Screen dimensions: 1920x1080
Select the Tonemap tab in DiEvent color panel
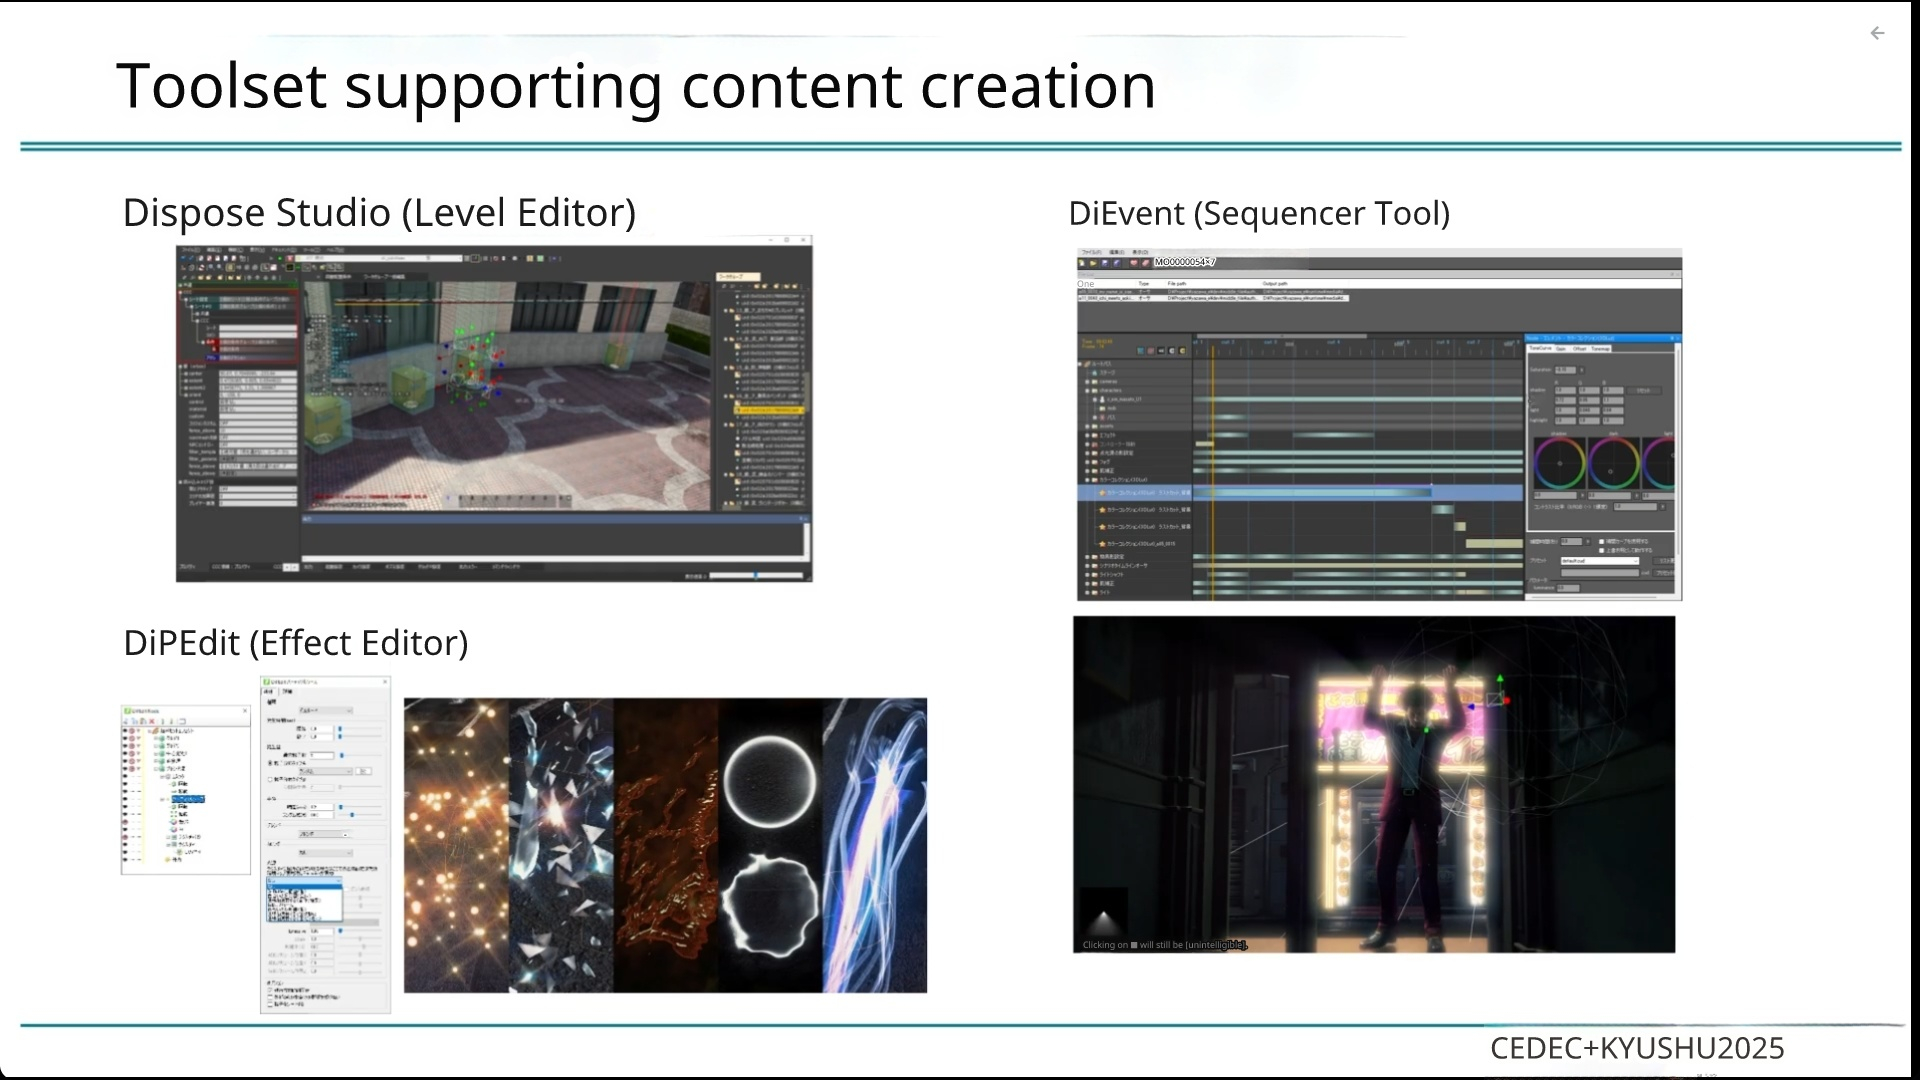pyautogui.click(x=1600, y=348)
